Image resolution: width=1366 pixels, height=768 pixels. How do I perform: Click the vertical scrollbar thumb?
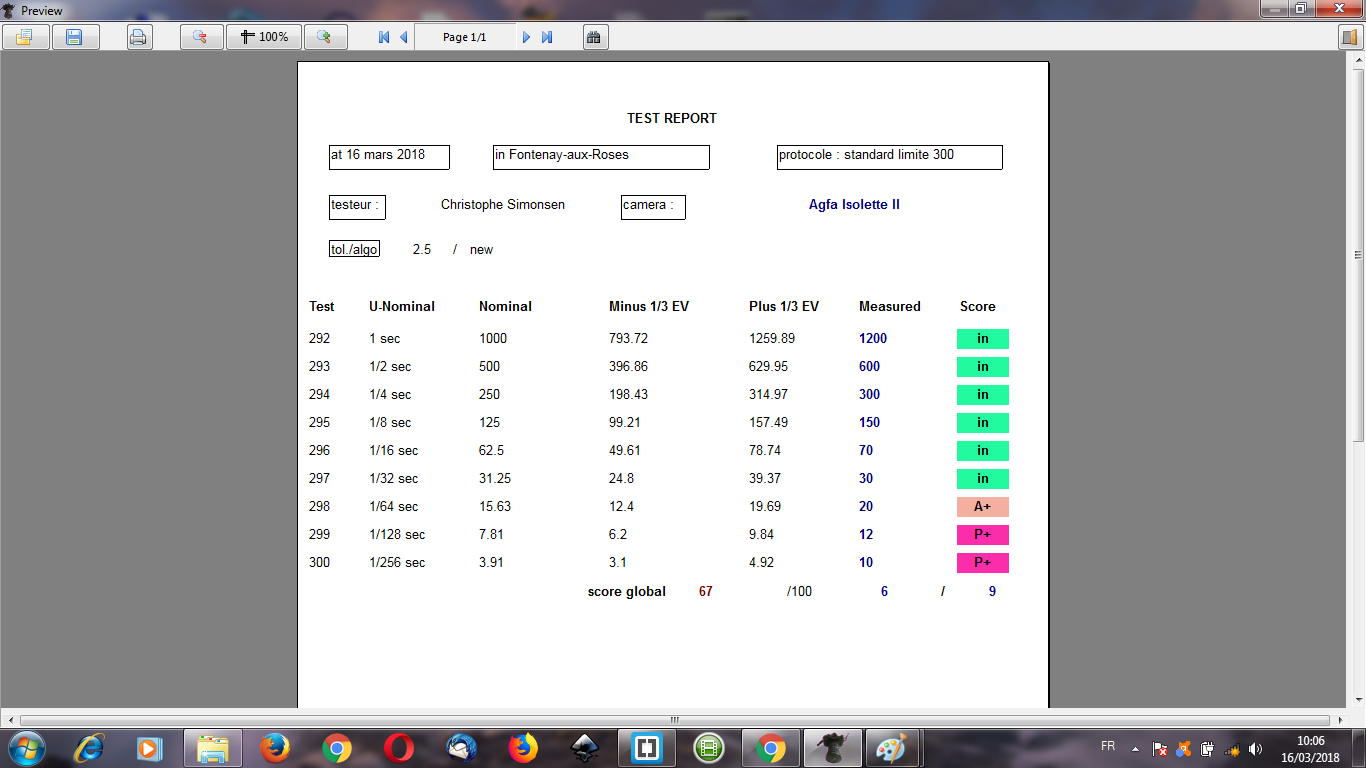click(x=1358, y=255)
